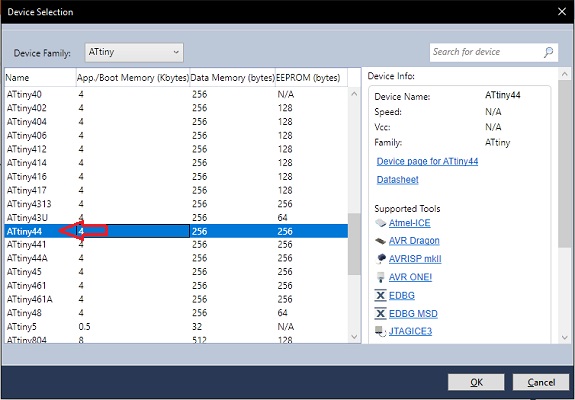Image resolution: width=575 pixels, height=400 pixels.
Task: Click the Cancel button
Action: [541, 382]
